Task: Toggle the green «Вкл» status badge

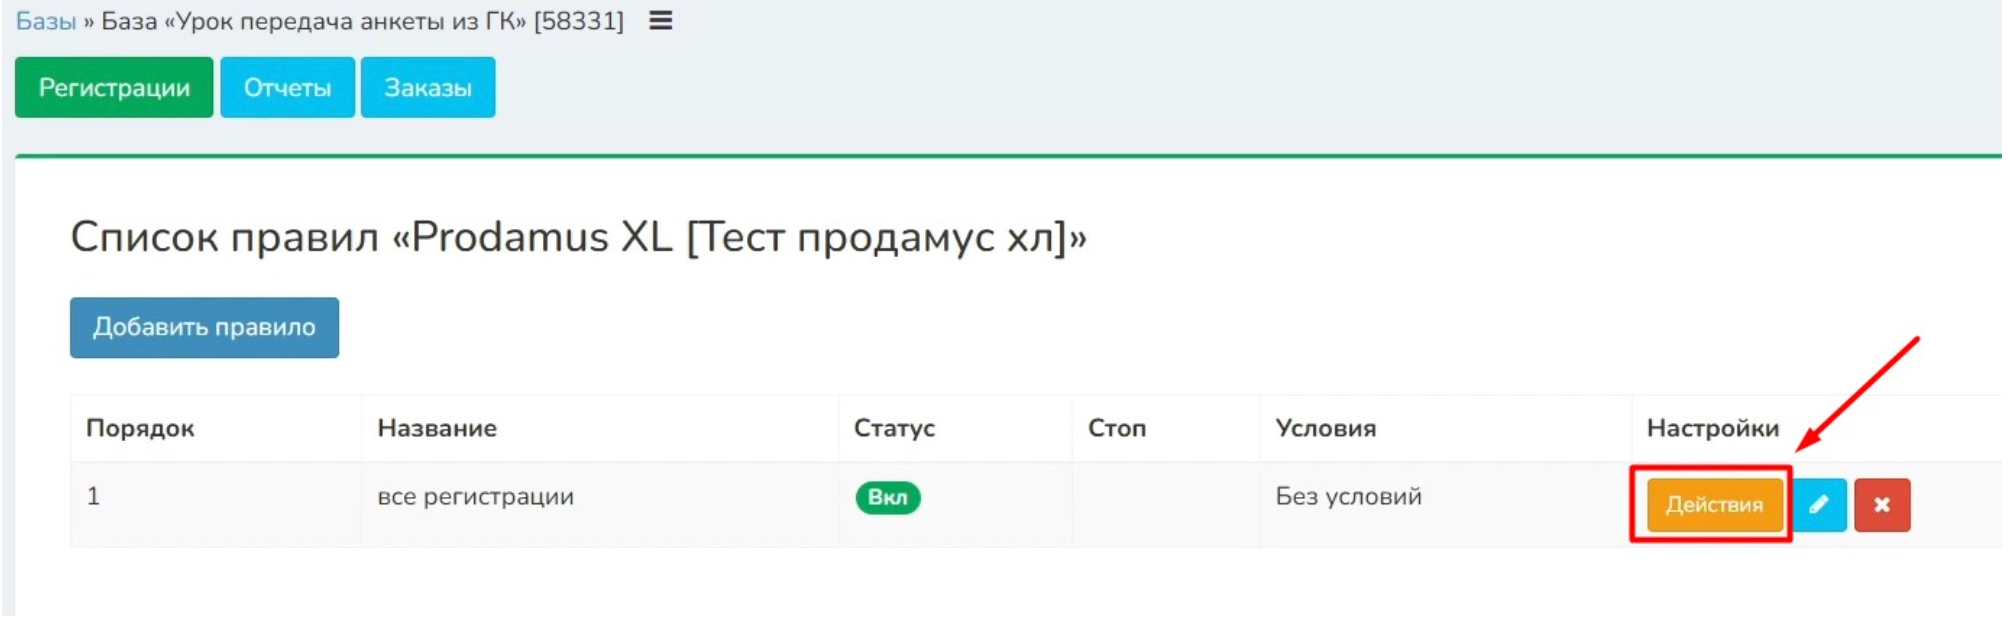Action: pyautogui.click(x=887, y=498)
